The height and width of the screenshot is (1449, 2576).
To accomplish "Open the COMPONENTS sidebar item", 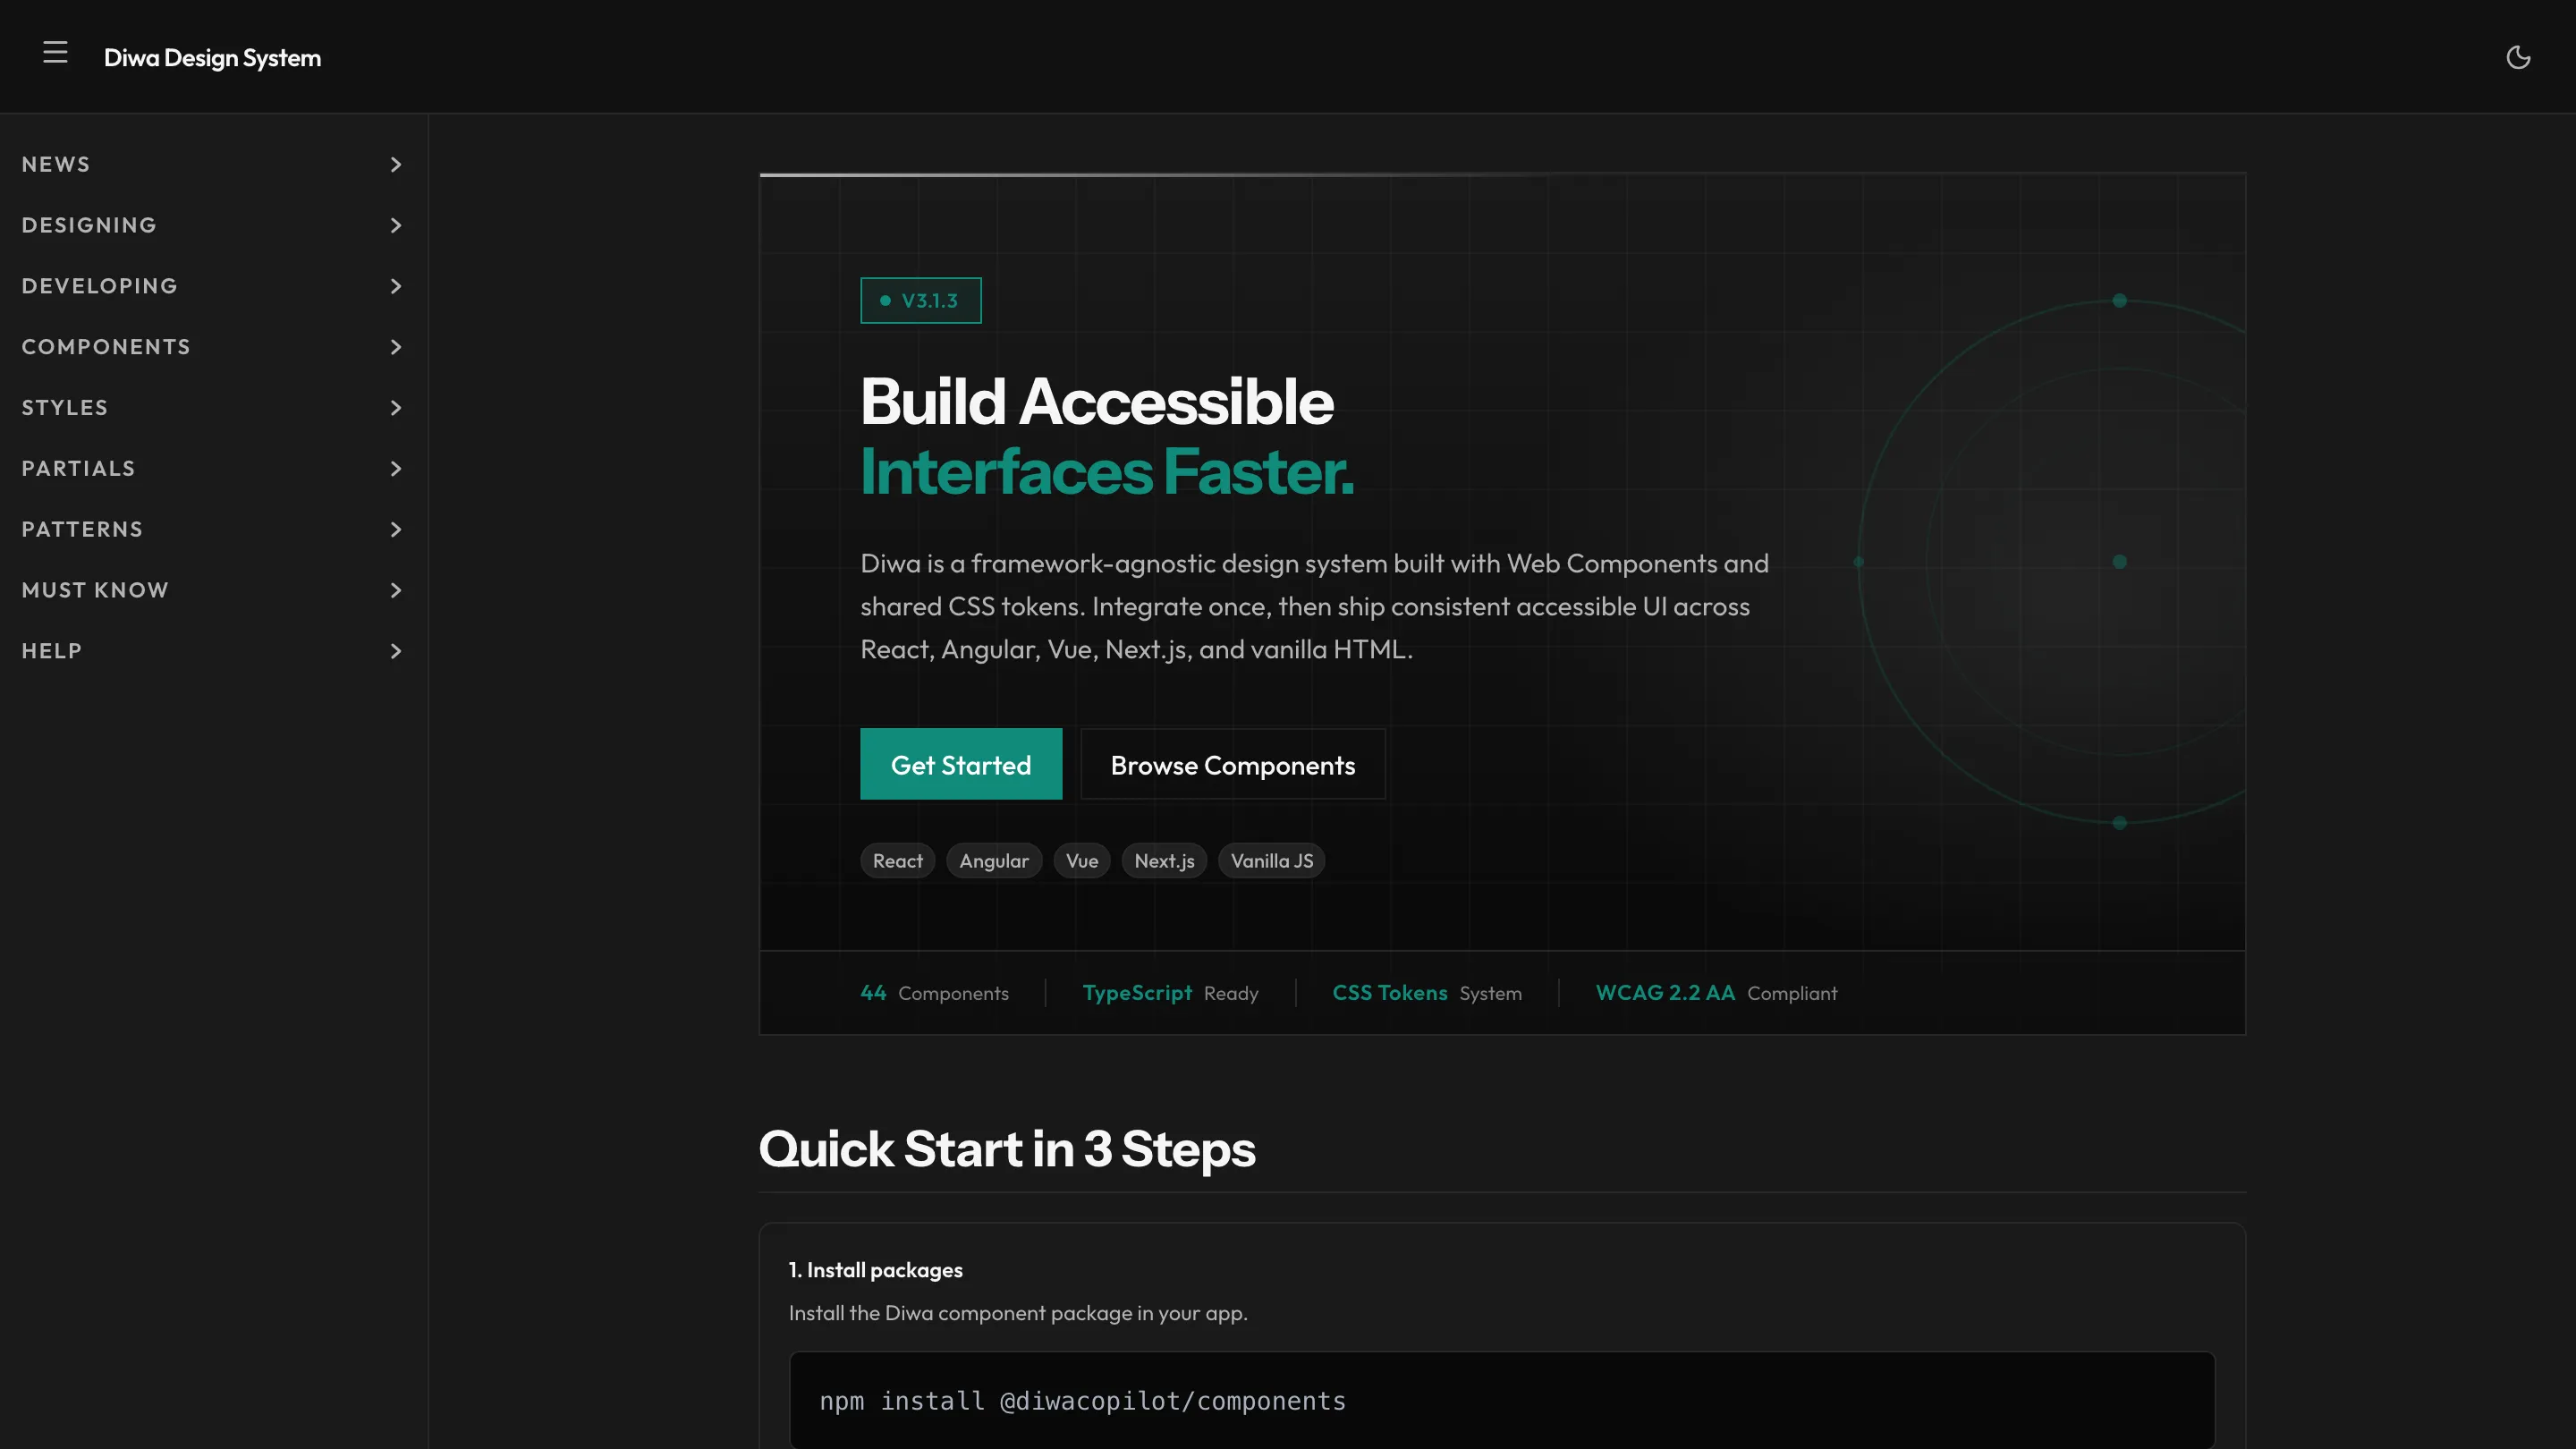I will point(213,347).
